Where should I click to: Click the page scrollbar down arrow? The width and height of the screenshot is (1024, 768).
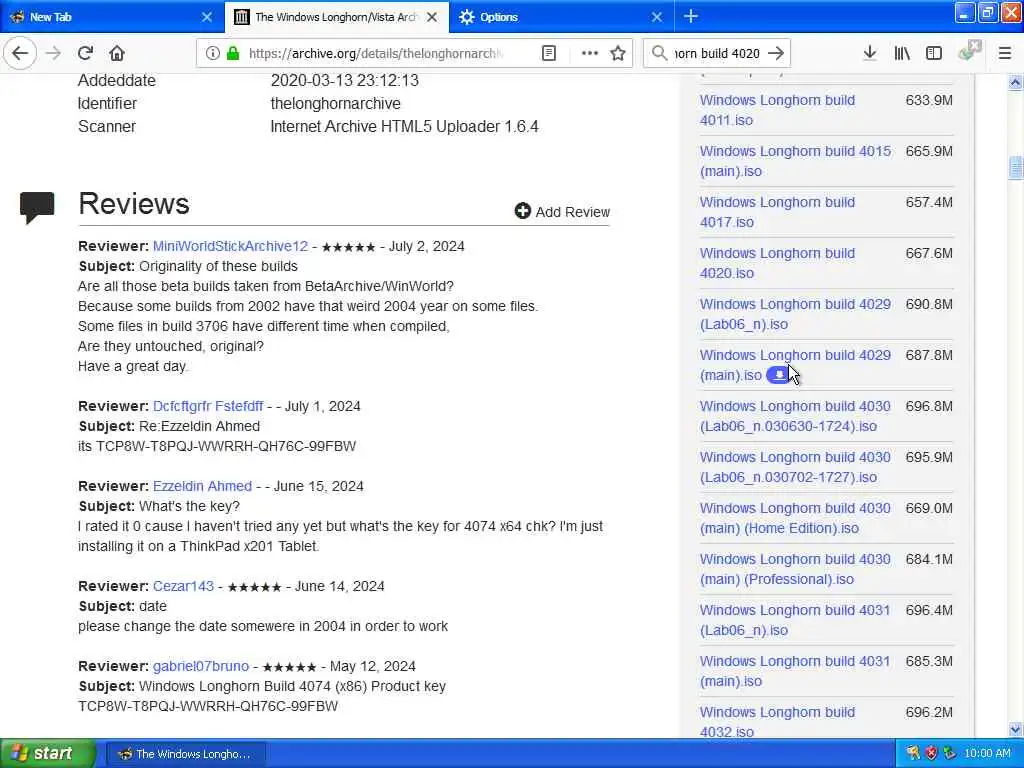1015,729
